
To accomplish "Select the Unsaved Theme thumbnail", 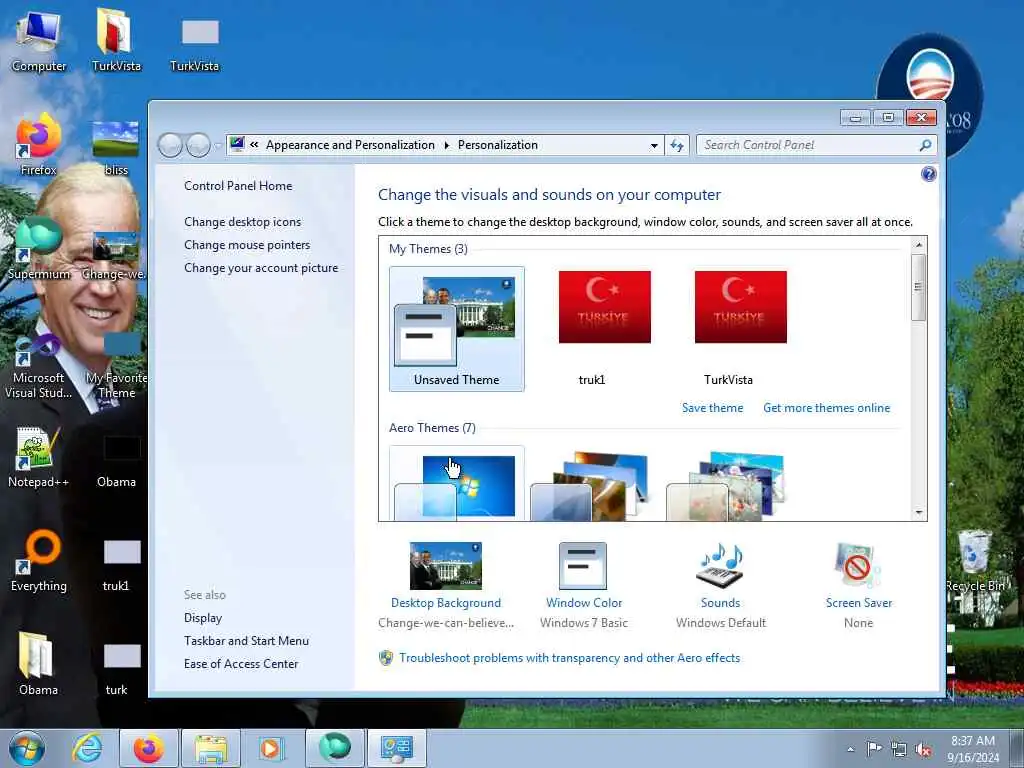I will (456, 329).
